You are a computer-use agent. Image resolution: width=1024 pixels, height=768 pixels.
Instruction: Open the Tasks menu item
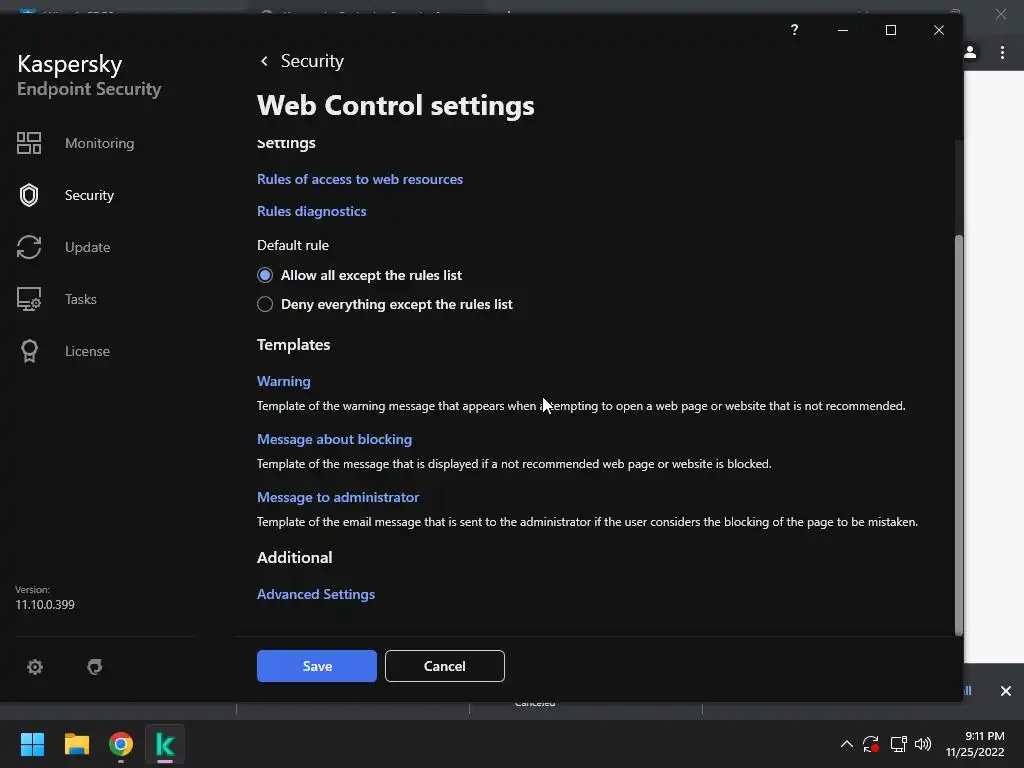80,299
